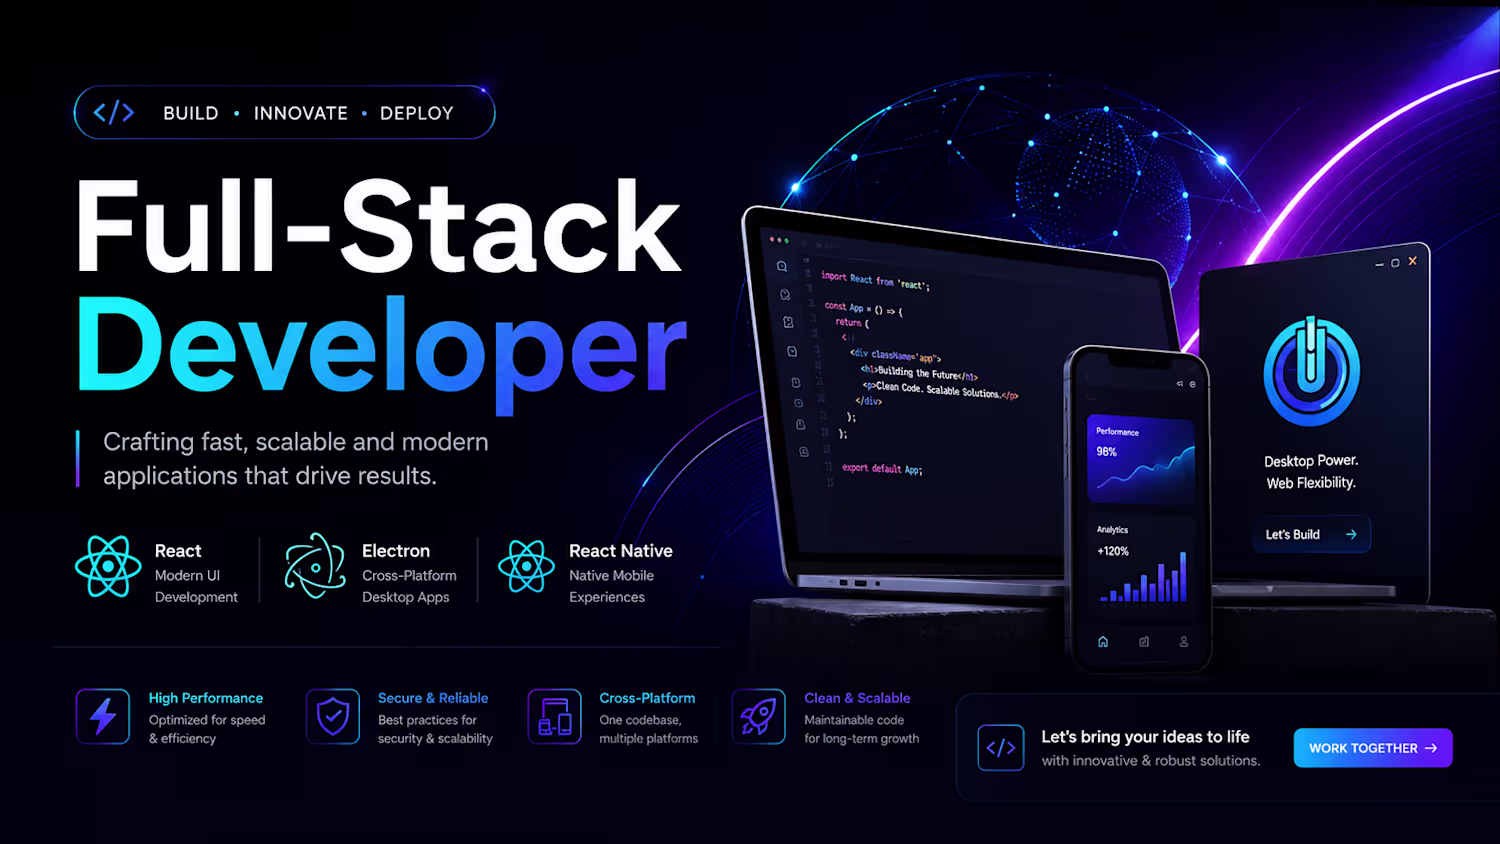Click the orange close X on tablet window
Screen dimensions: 1500x844
click(x=1413, y=261)
